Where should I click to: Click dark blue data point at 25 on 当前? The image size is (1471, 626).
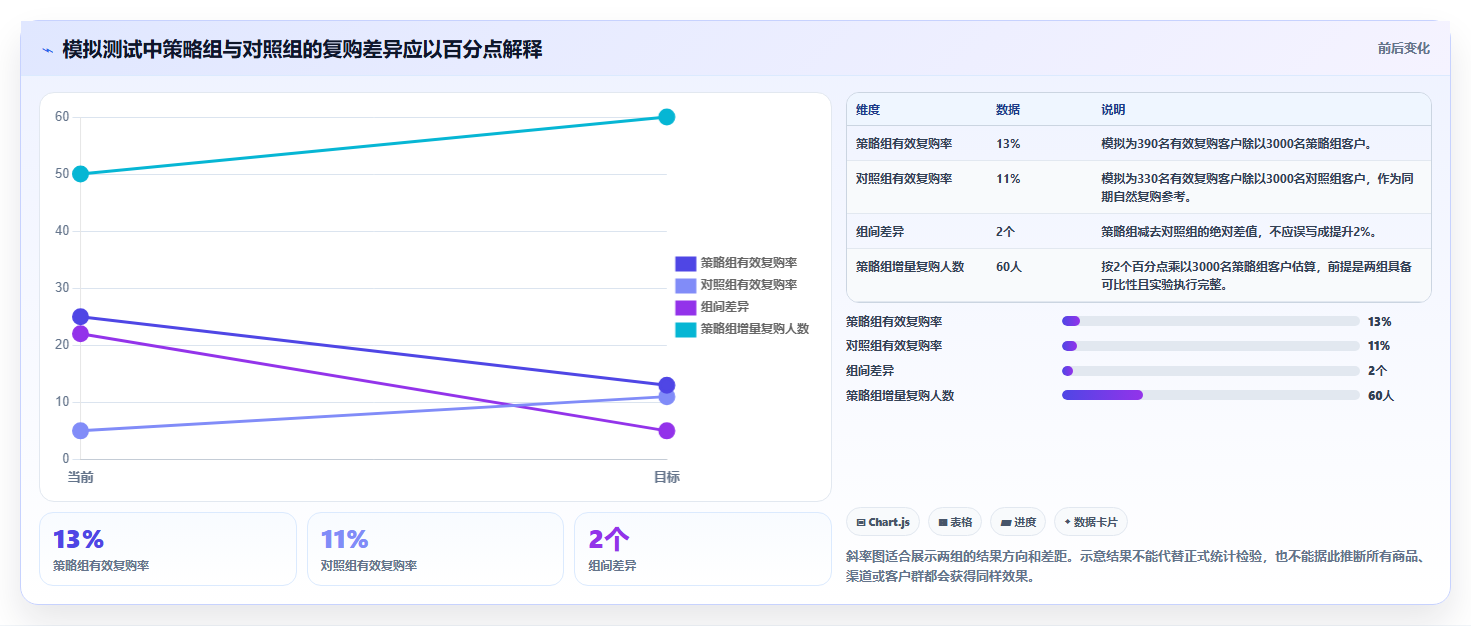(x=81, y=317)
